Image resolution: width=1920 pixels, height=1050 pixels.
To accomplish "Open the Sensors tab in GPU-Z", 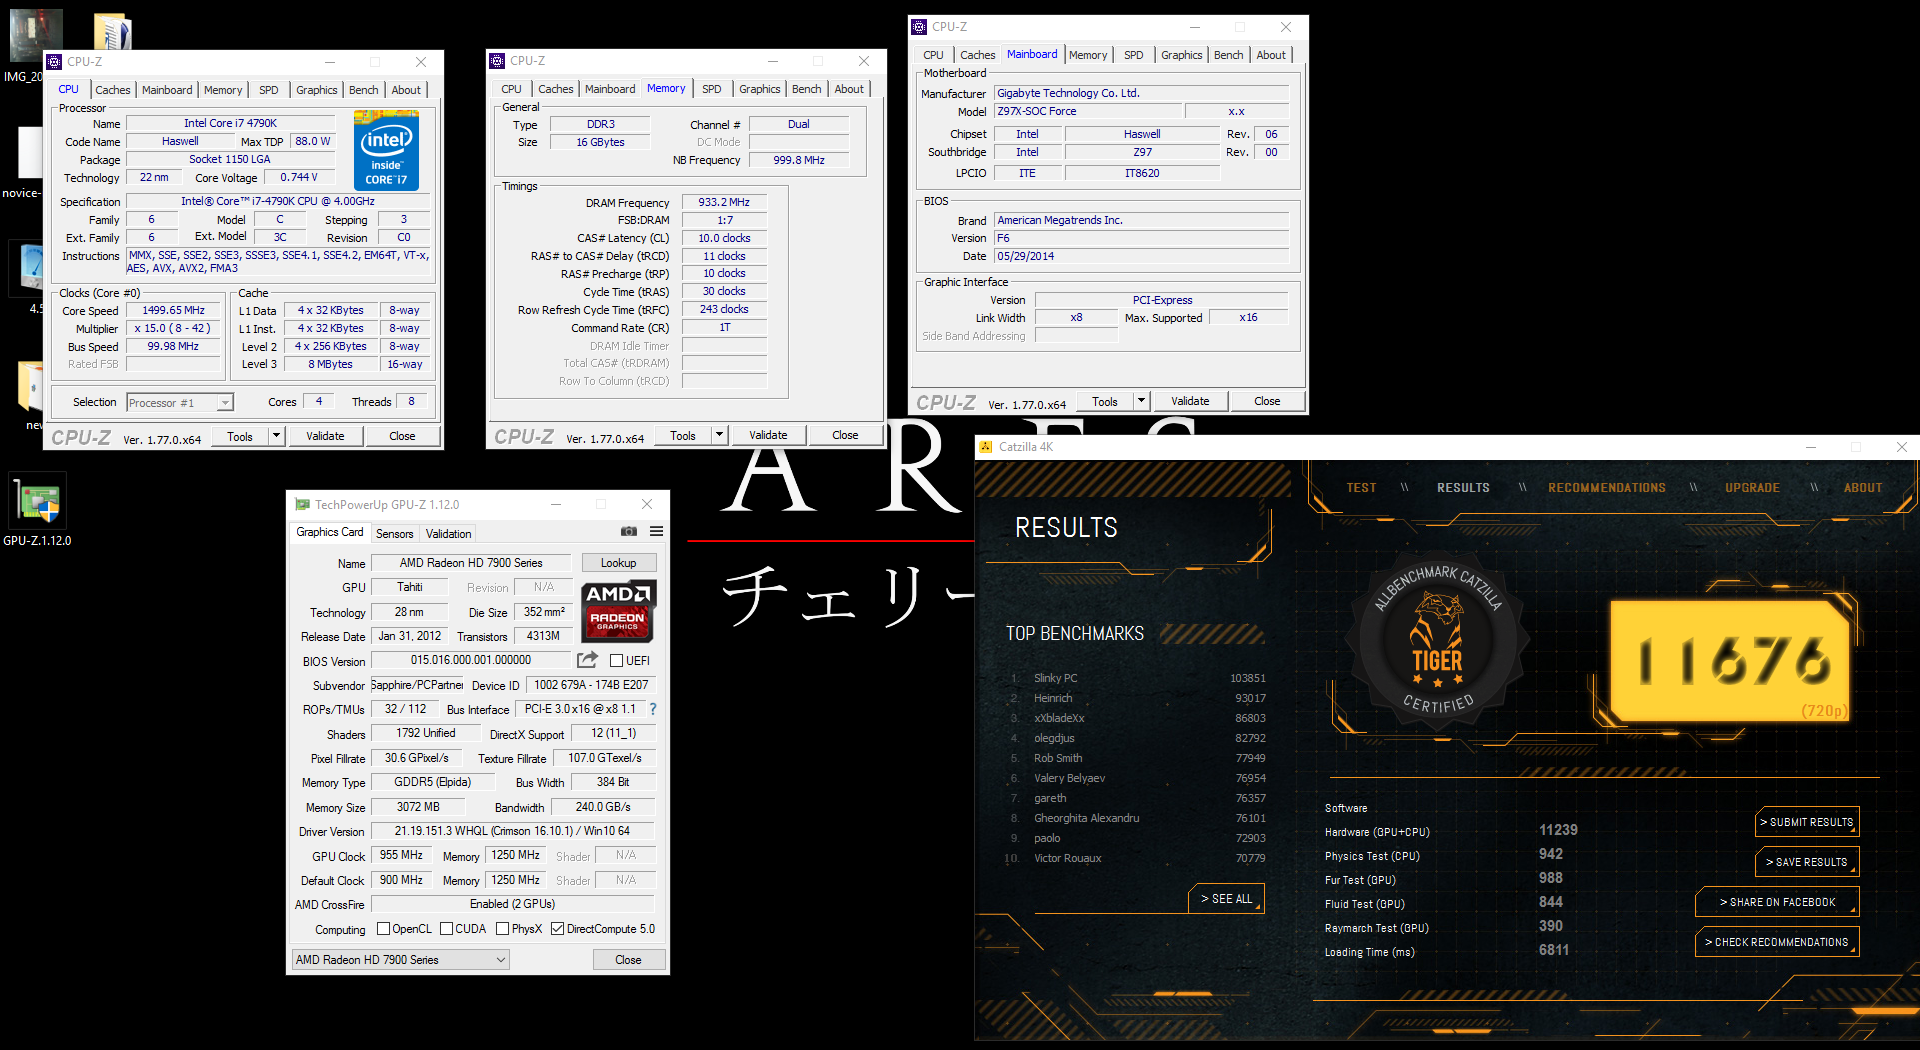I will [x=394, y=533].
